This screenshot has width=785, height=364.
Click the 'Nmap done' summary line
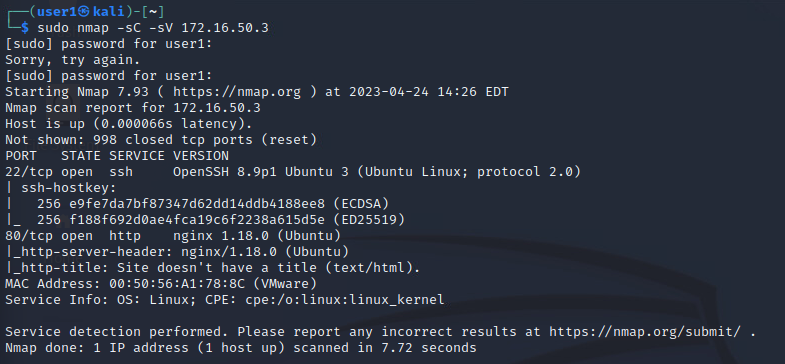tap(241, 347)
